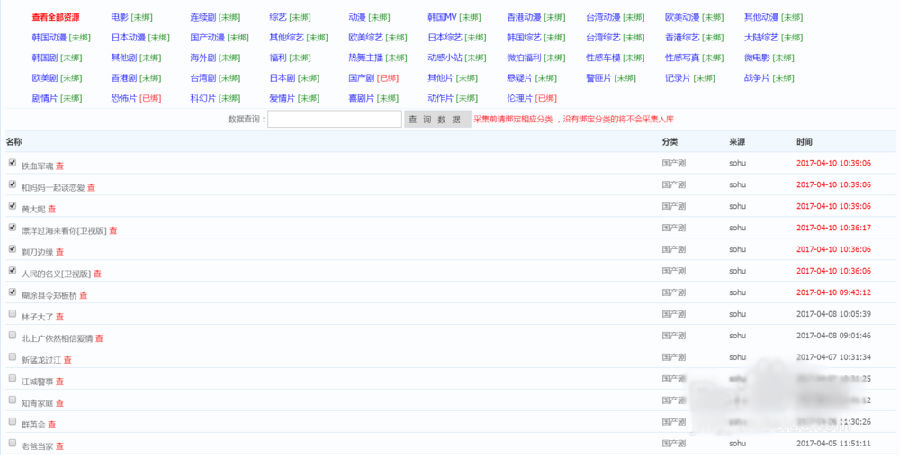The image size is (900, 455).
Task: Open the 恐怖片 category link
Action: tap(123, 99)
